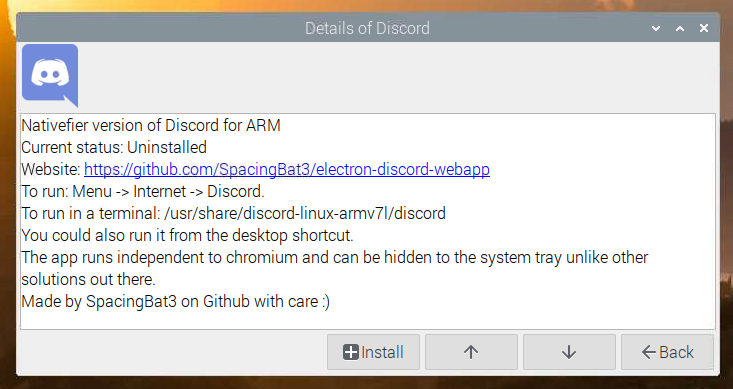Click the 'runs independent to chromium' sentence
Screen dimensions: 733x389
point(335,268)
